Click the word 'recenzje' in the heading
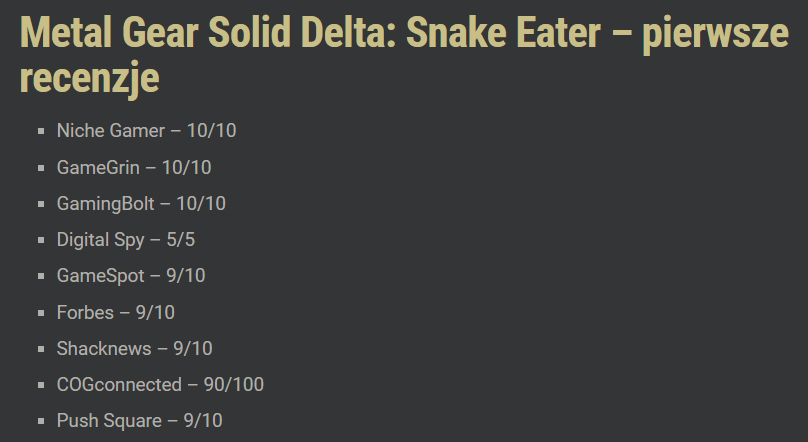Viewport: 808px width, 442px height. click(89, 80)
